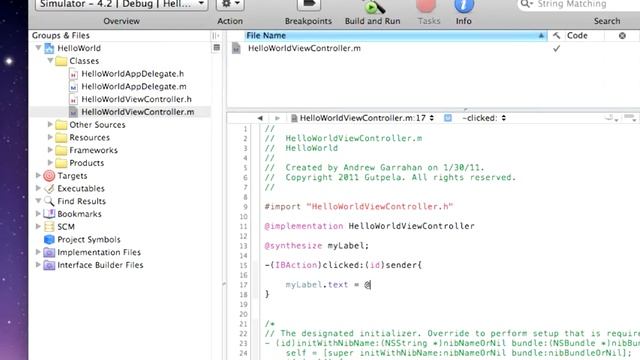The width and height of the screenshot is (640, 360).
Task: Click the Products folder icon
Action: tap(61, 162)
